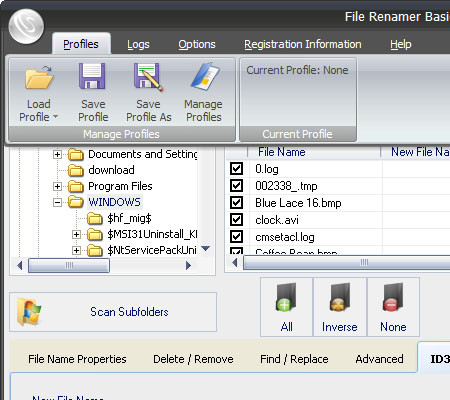This screenshot has width=450, height=400.
Task: Click the Current Profile: None label
Action: click(297, 70)
